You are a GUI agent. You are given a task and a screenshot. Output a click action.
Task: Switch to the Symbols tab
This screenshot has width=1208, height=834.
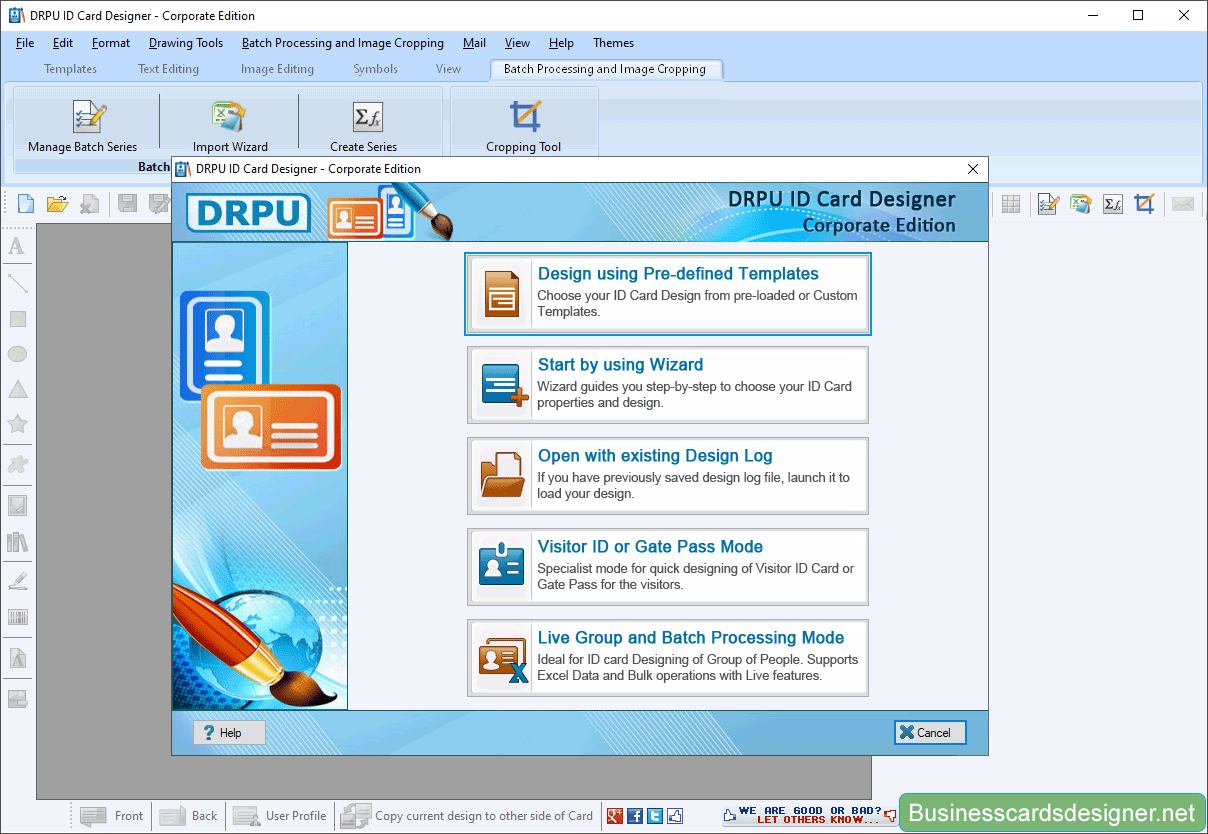[x=375, y=69]
